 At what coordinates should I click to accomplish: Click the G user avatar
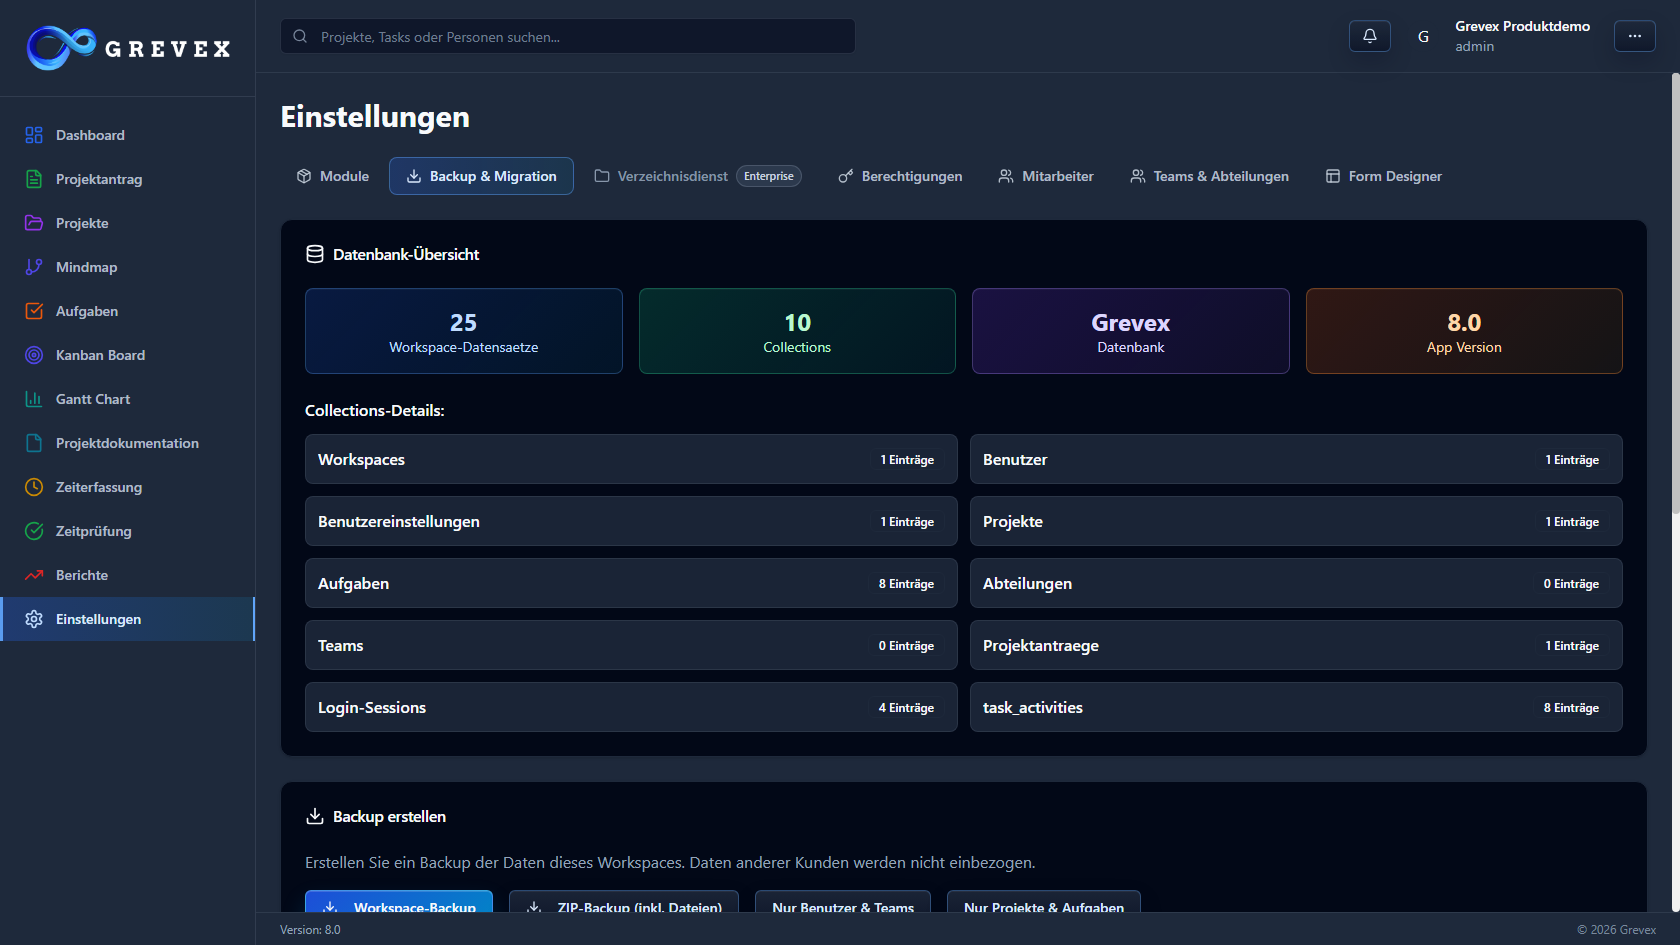1423,36
